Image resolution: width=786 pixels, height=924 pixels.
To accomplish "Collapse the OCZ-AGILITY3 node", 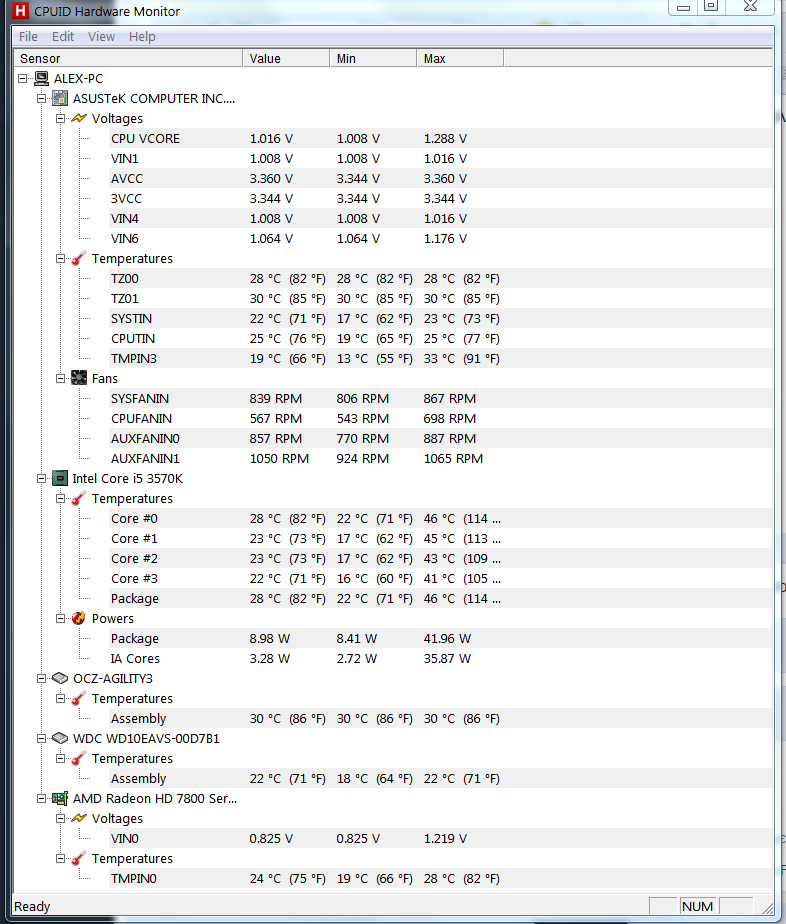I will click(42, 678).
